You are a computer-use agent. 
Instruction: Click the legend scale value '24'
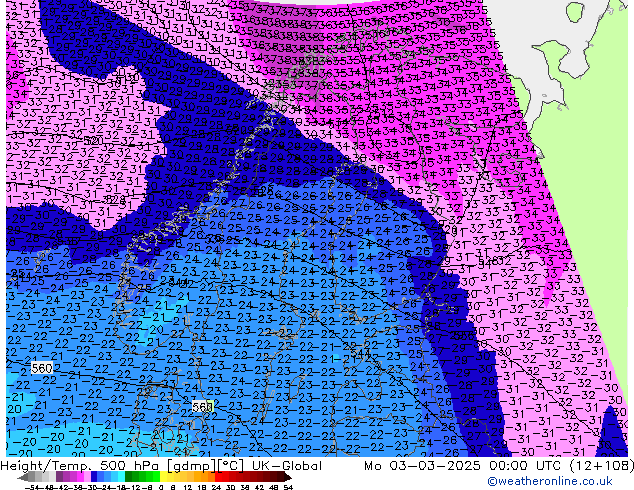click(216, 487)
